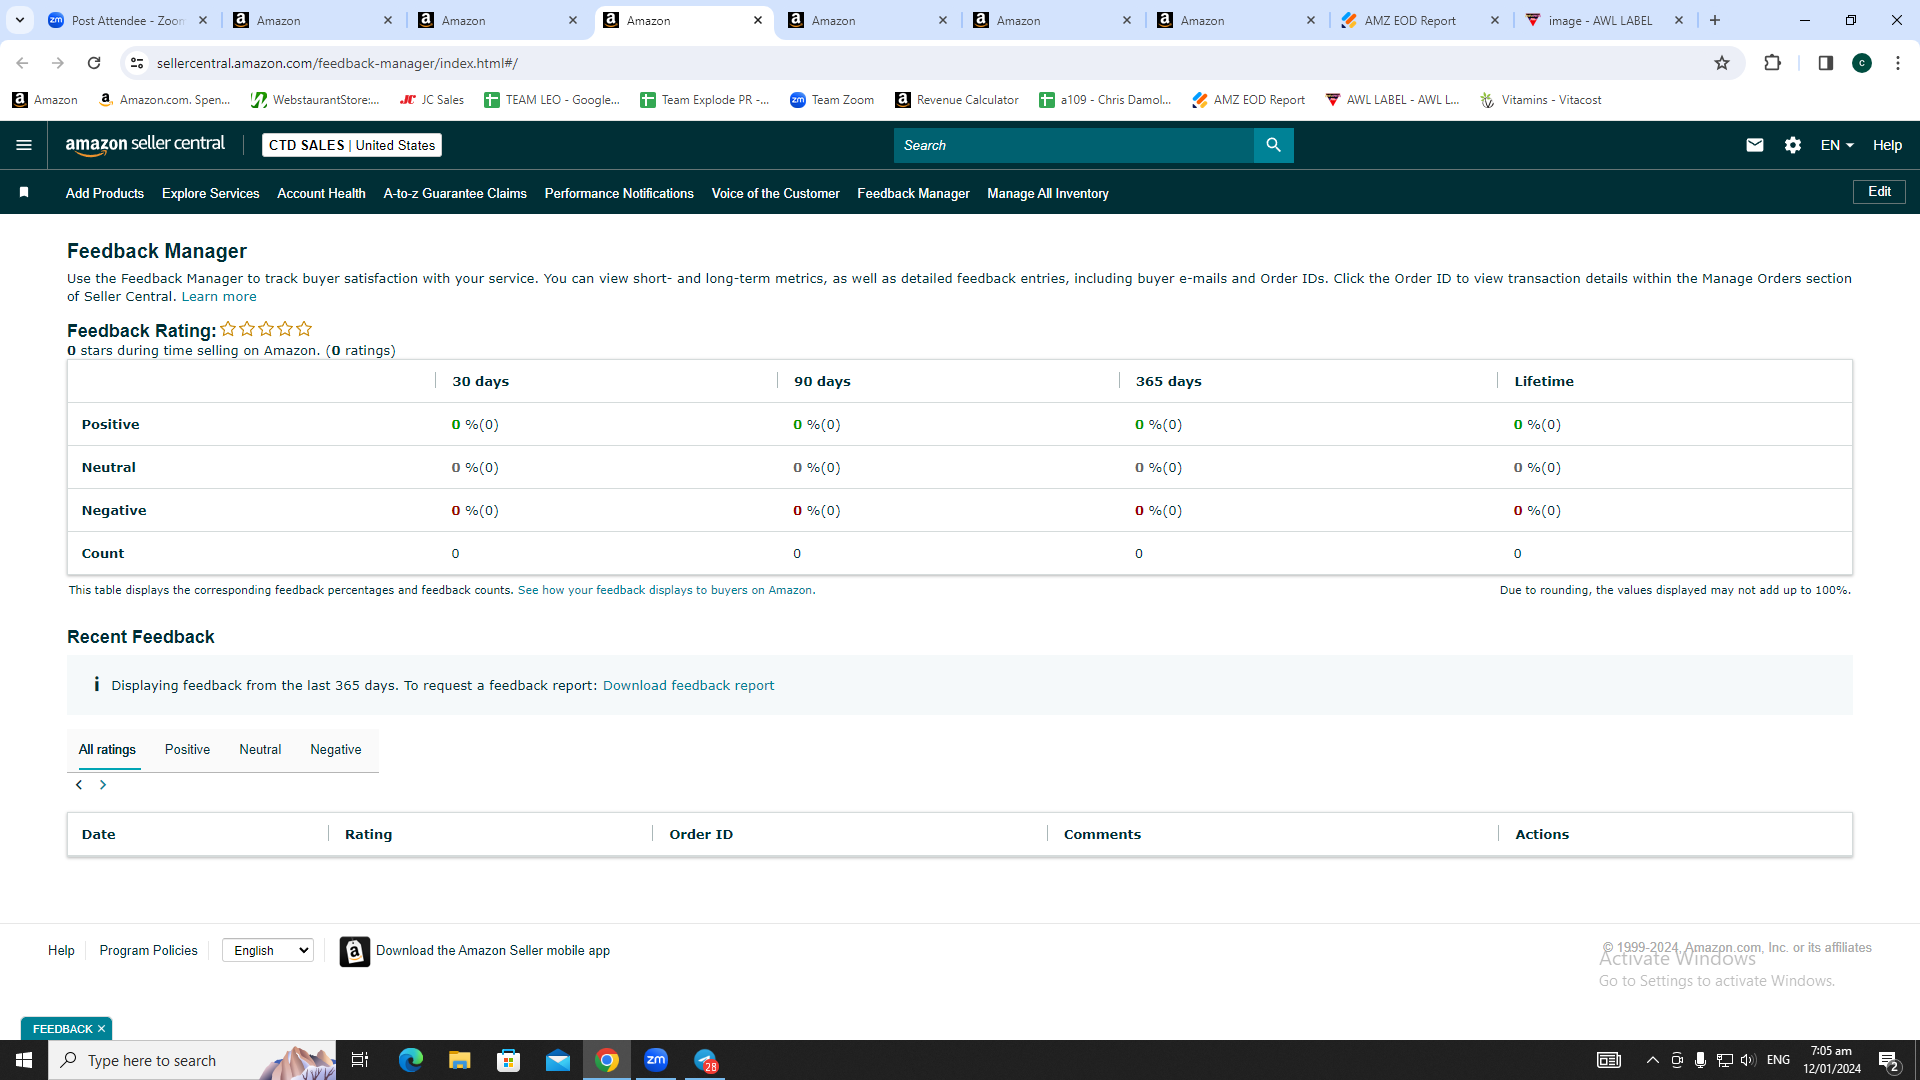This screenshot has height=1080, width=1920.
Task: Open the Windows Start menu
Action: coord(24,1060)
